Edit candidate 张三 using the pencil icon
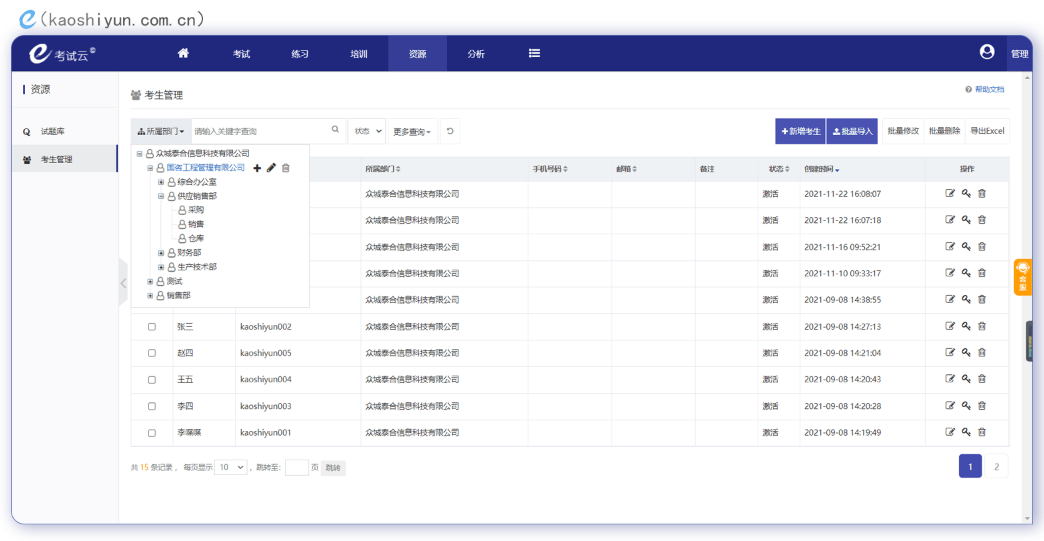The image size is (1044, 541). (x=950, y=326)
